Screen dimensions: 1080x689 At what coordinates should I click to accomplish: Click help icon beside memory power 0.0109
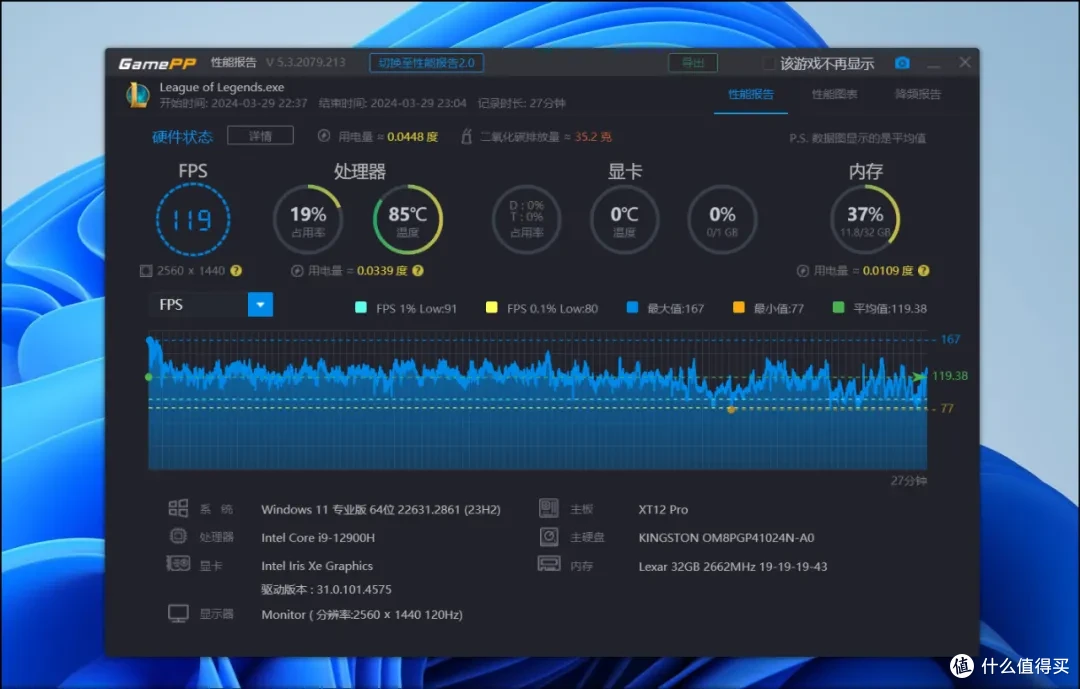[x=924, y=271]
